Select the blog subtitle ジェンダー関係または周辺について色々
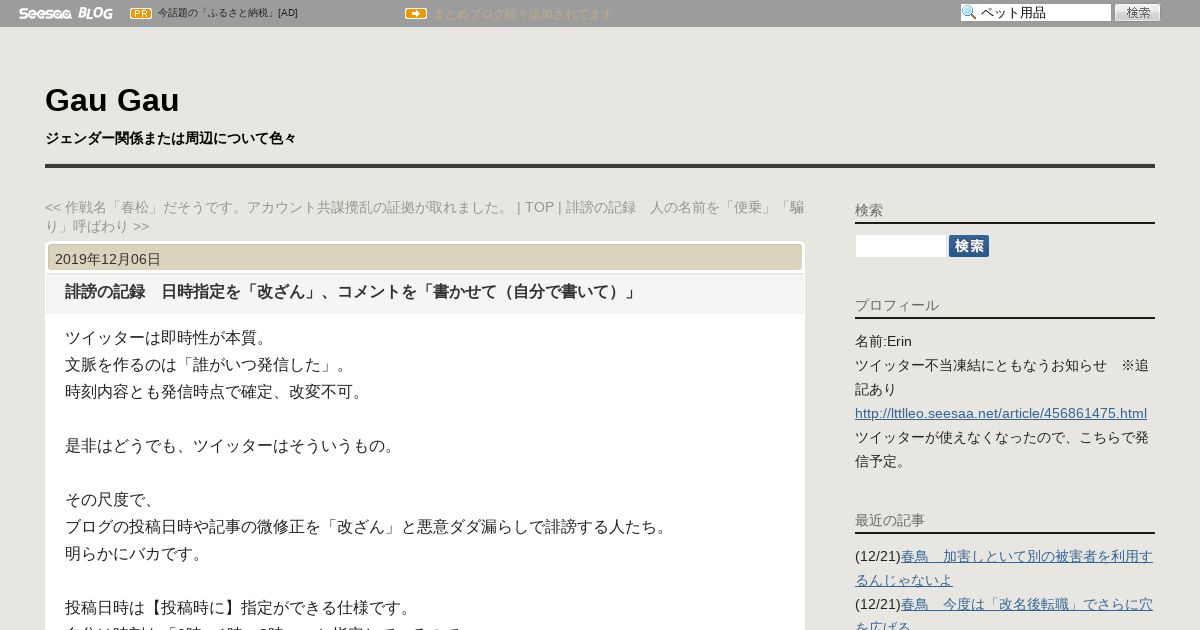The image size is (1200, 630). tap(170, 138)
